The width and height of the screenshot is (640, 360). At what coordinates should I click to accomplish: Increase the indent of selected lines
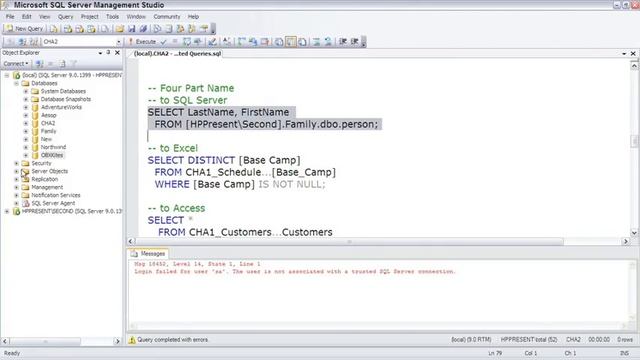pyautogui.click(x=354, y=42)
